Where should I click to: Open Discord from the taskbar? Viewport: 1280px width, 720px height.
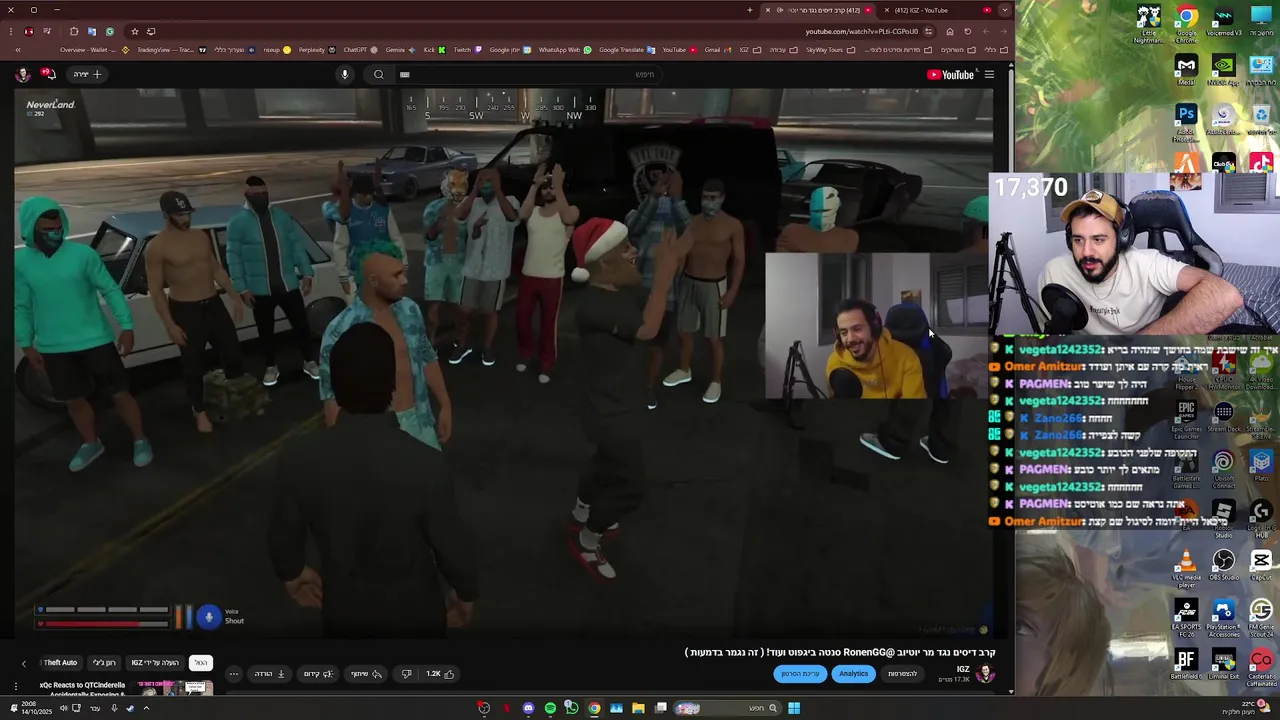tap(528, 708)
